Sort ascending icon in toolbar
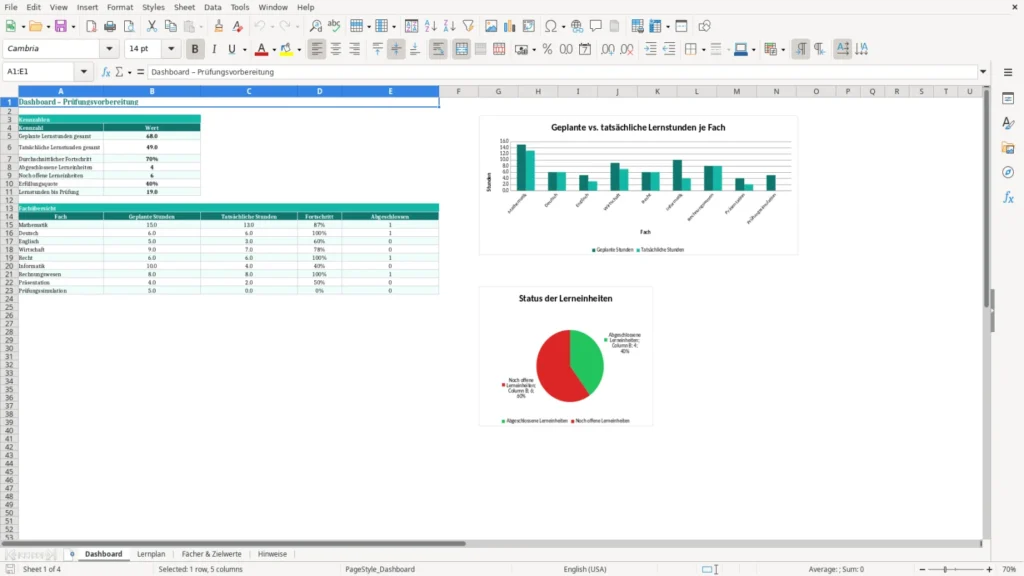The height and width of the screenshot is (576, 1024). point(430,26)
